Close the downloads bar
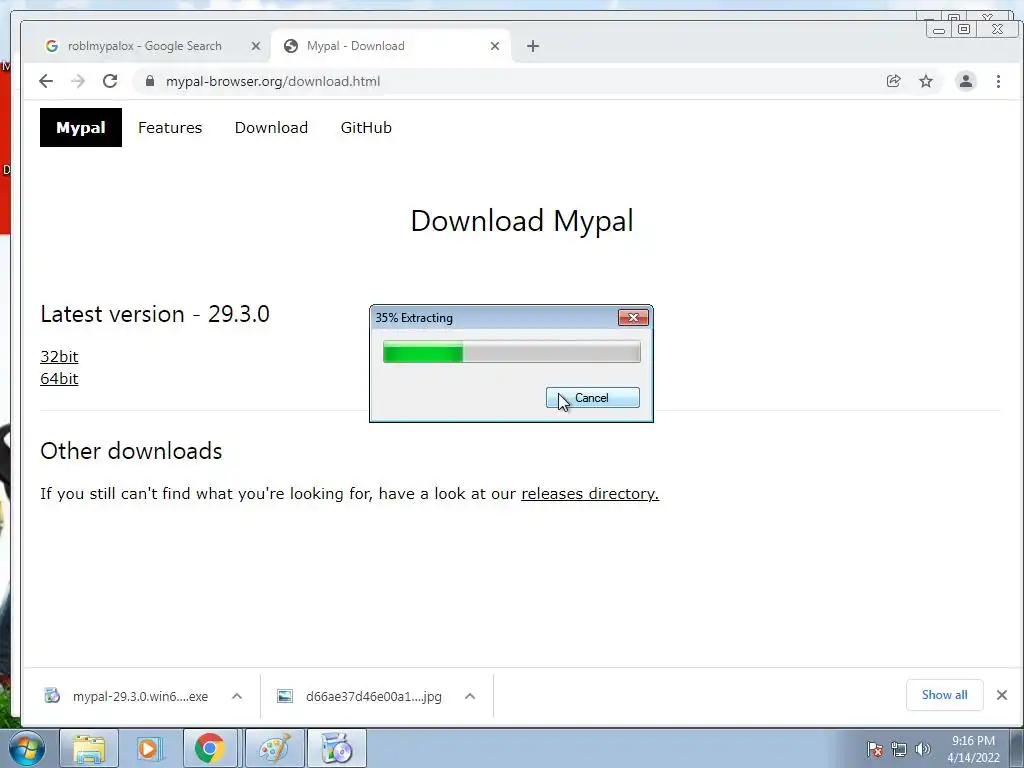 click(x=1002, y=695)
